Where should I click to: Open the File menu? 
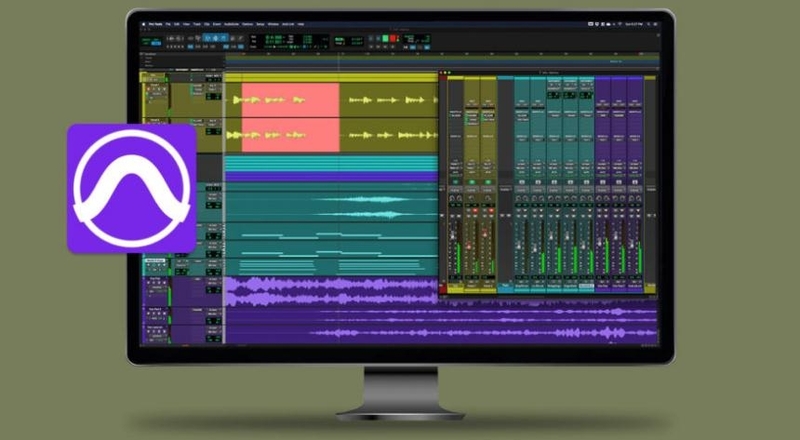168,24
